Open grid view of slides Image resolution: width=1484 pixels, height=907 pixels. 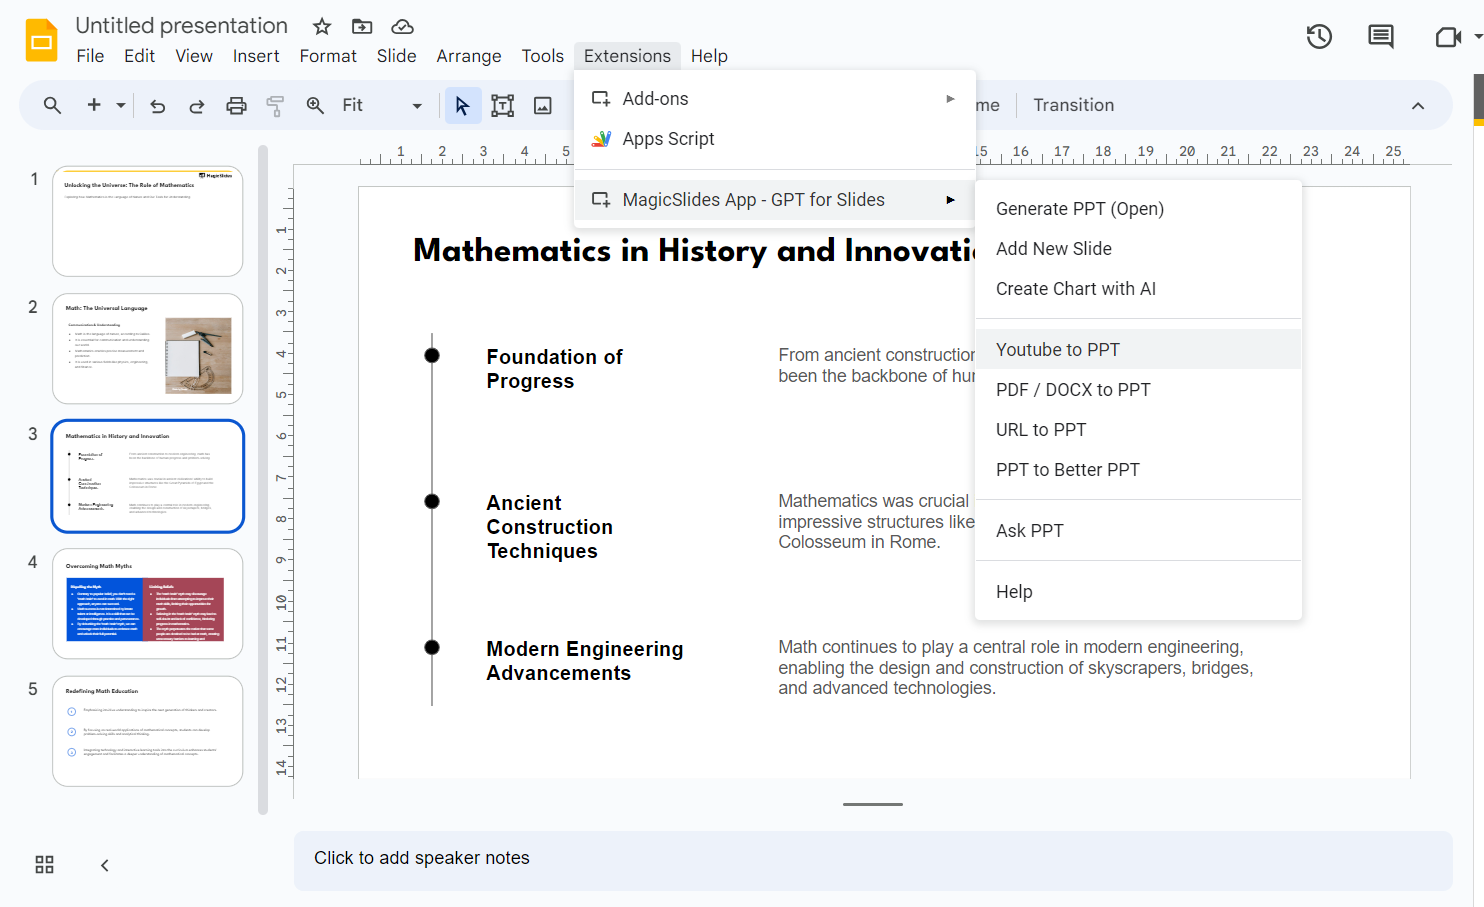pyautogui.click(x=44, y=865)
